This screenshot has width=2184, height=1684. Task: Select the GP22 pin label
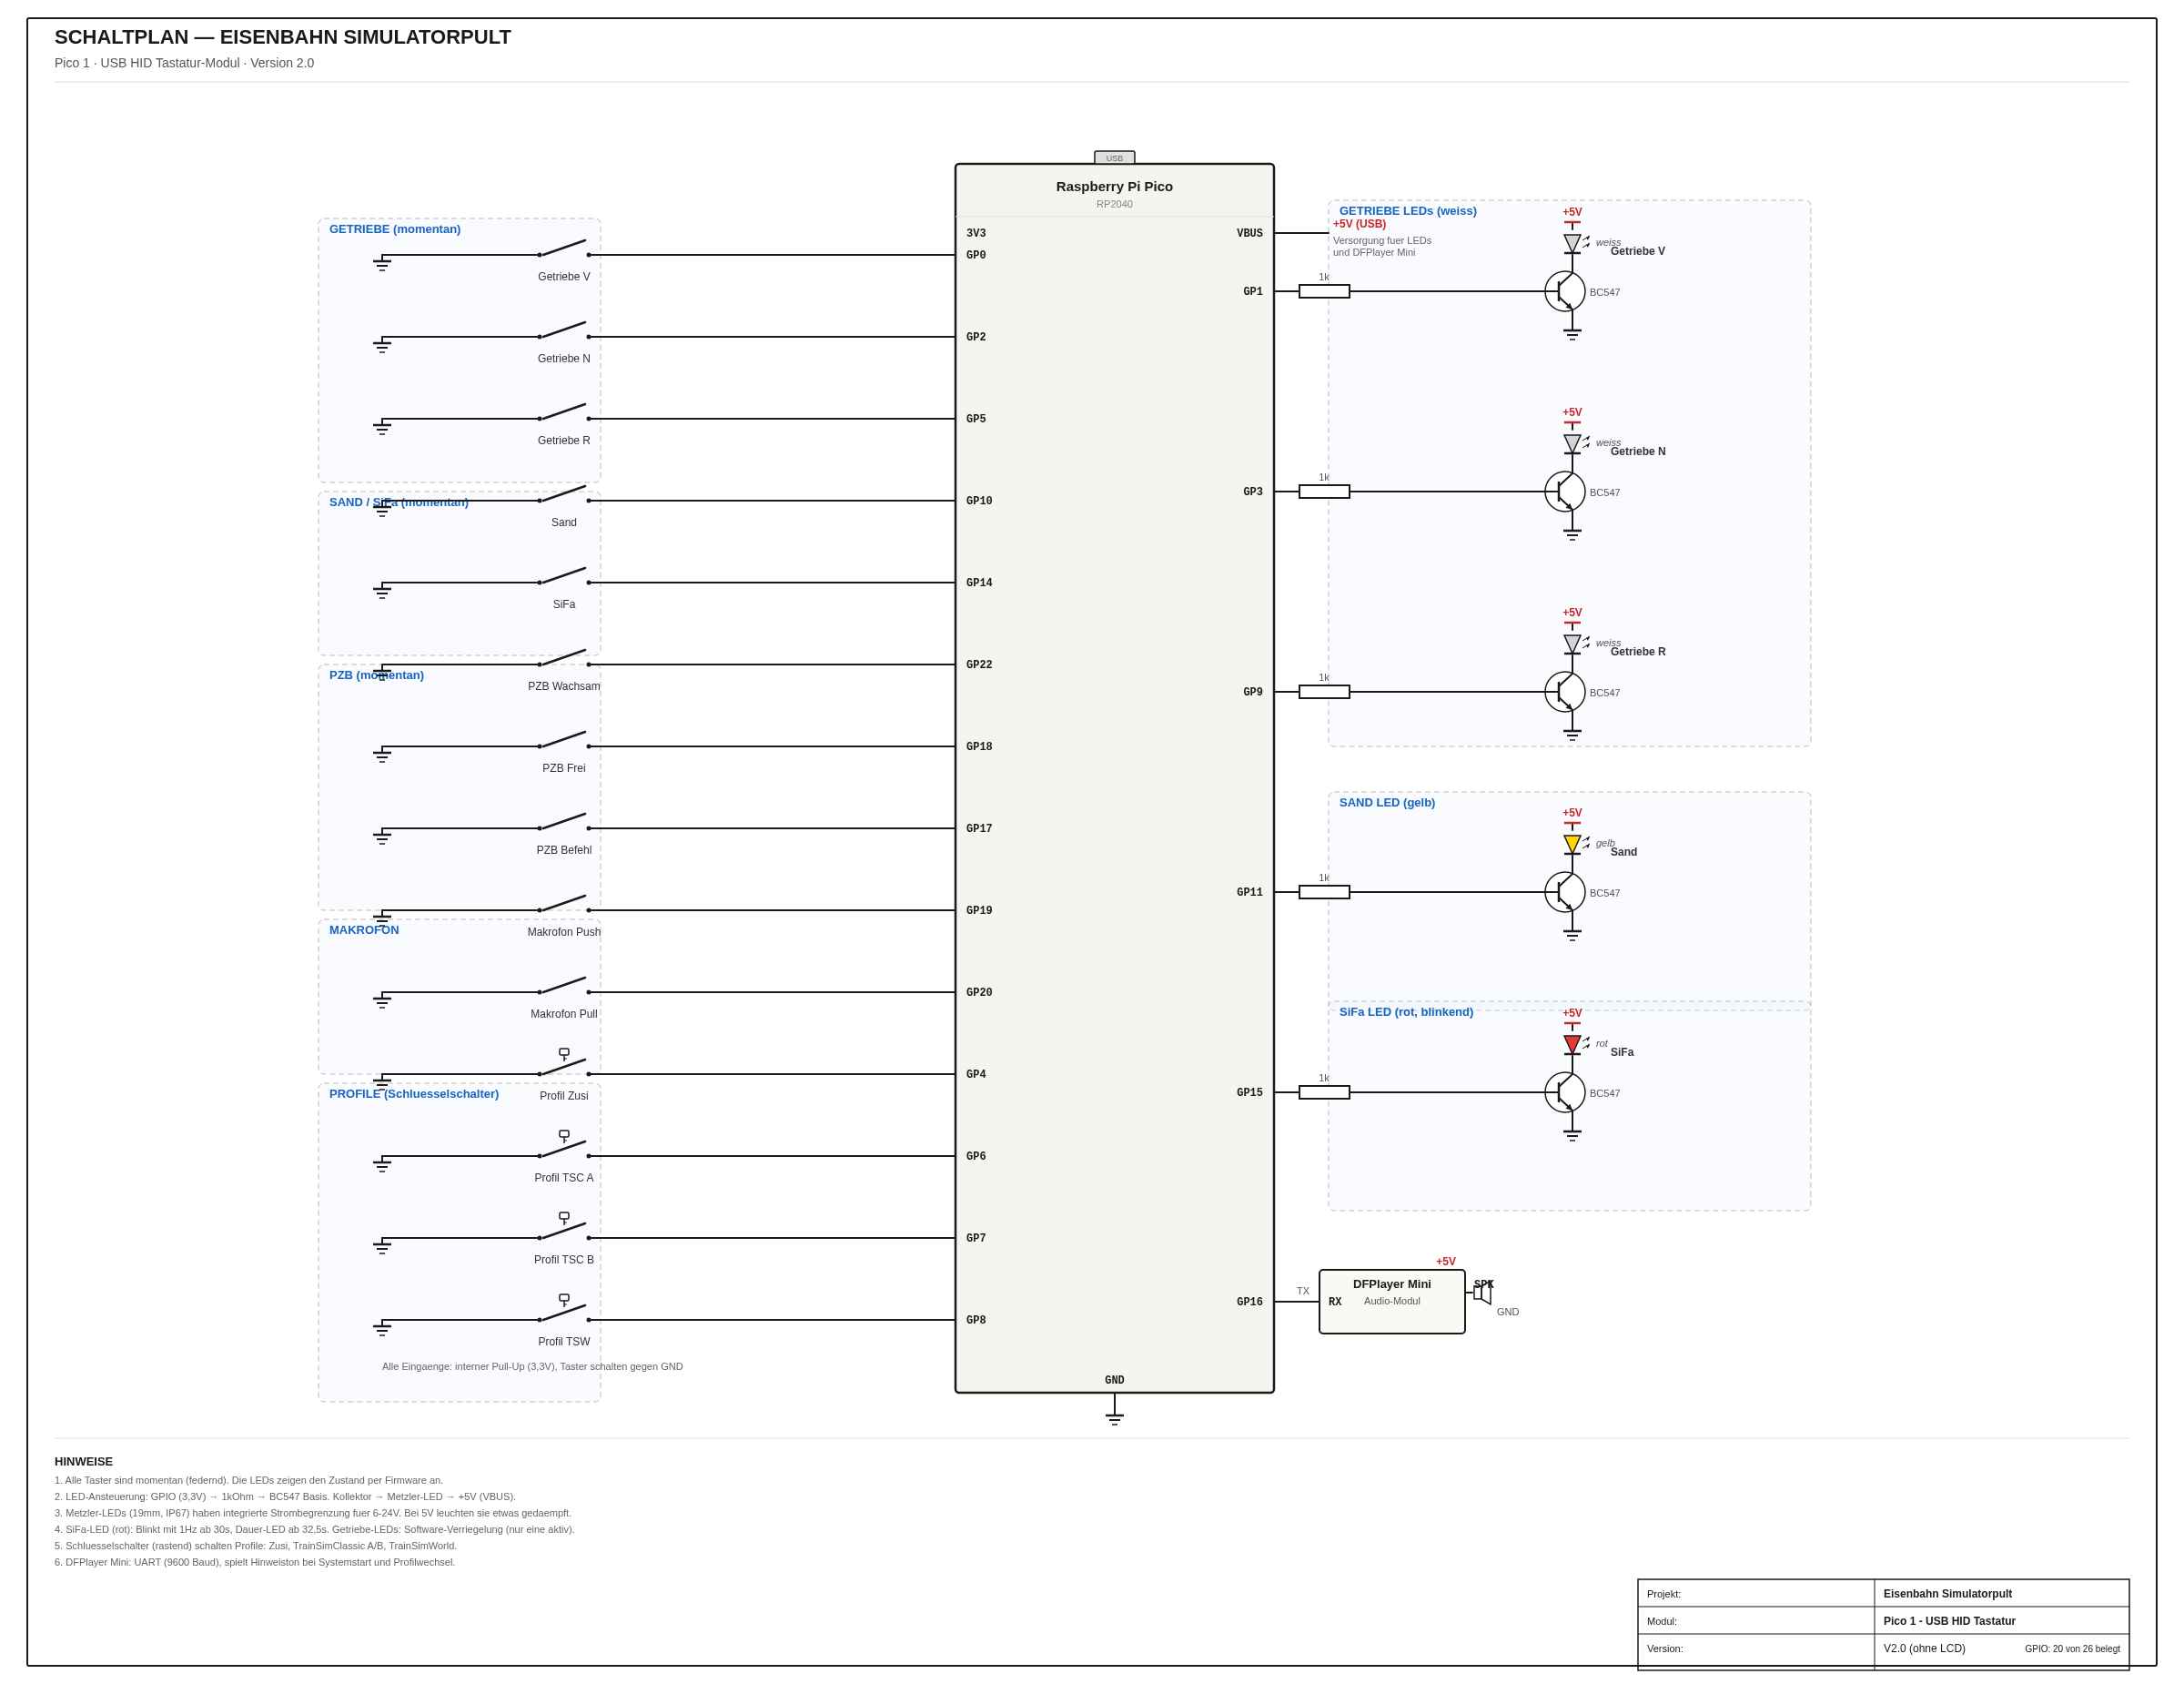point(979,666)
